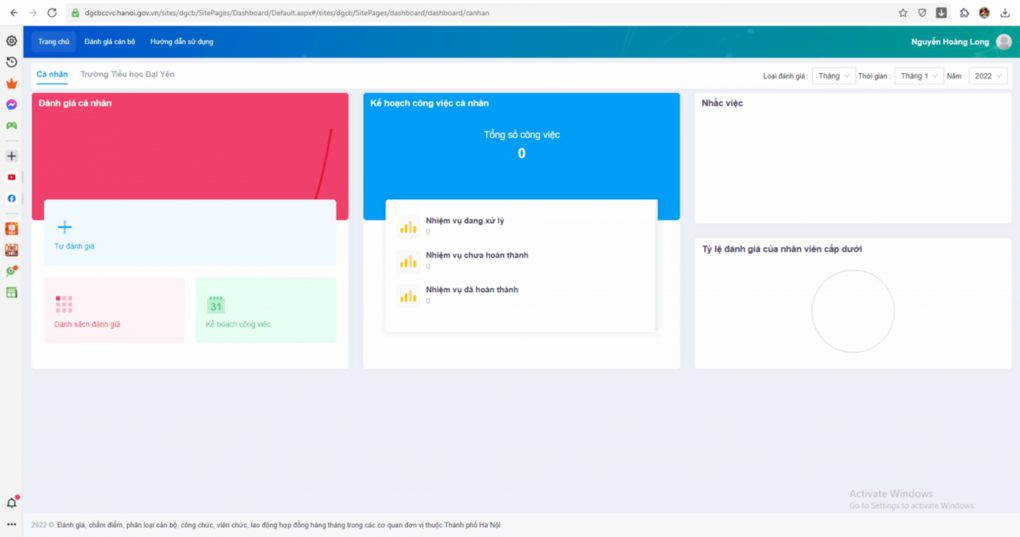Image resolution: width=1020 pixels, height=537 pixels.
Task: Click the Trang chủ home button
Action: click(54, 42)
